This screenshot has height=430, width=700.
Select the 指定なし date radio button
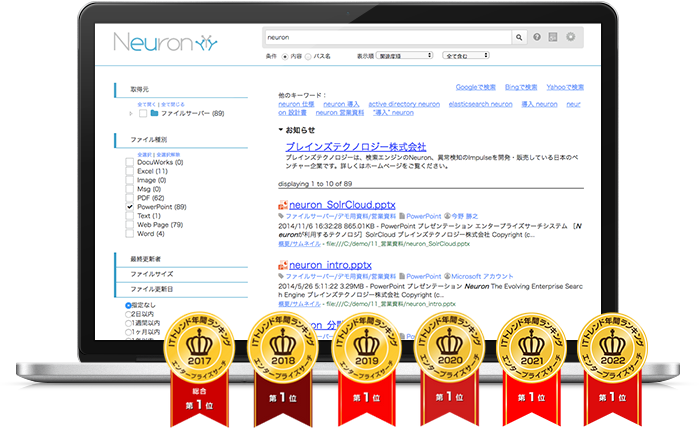(128, 305)
